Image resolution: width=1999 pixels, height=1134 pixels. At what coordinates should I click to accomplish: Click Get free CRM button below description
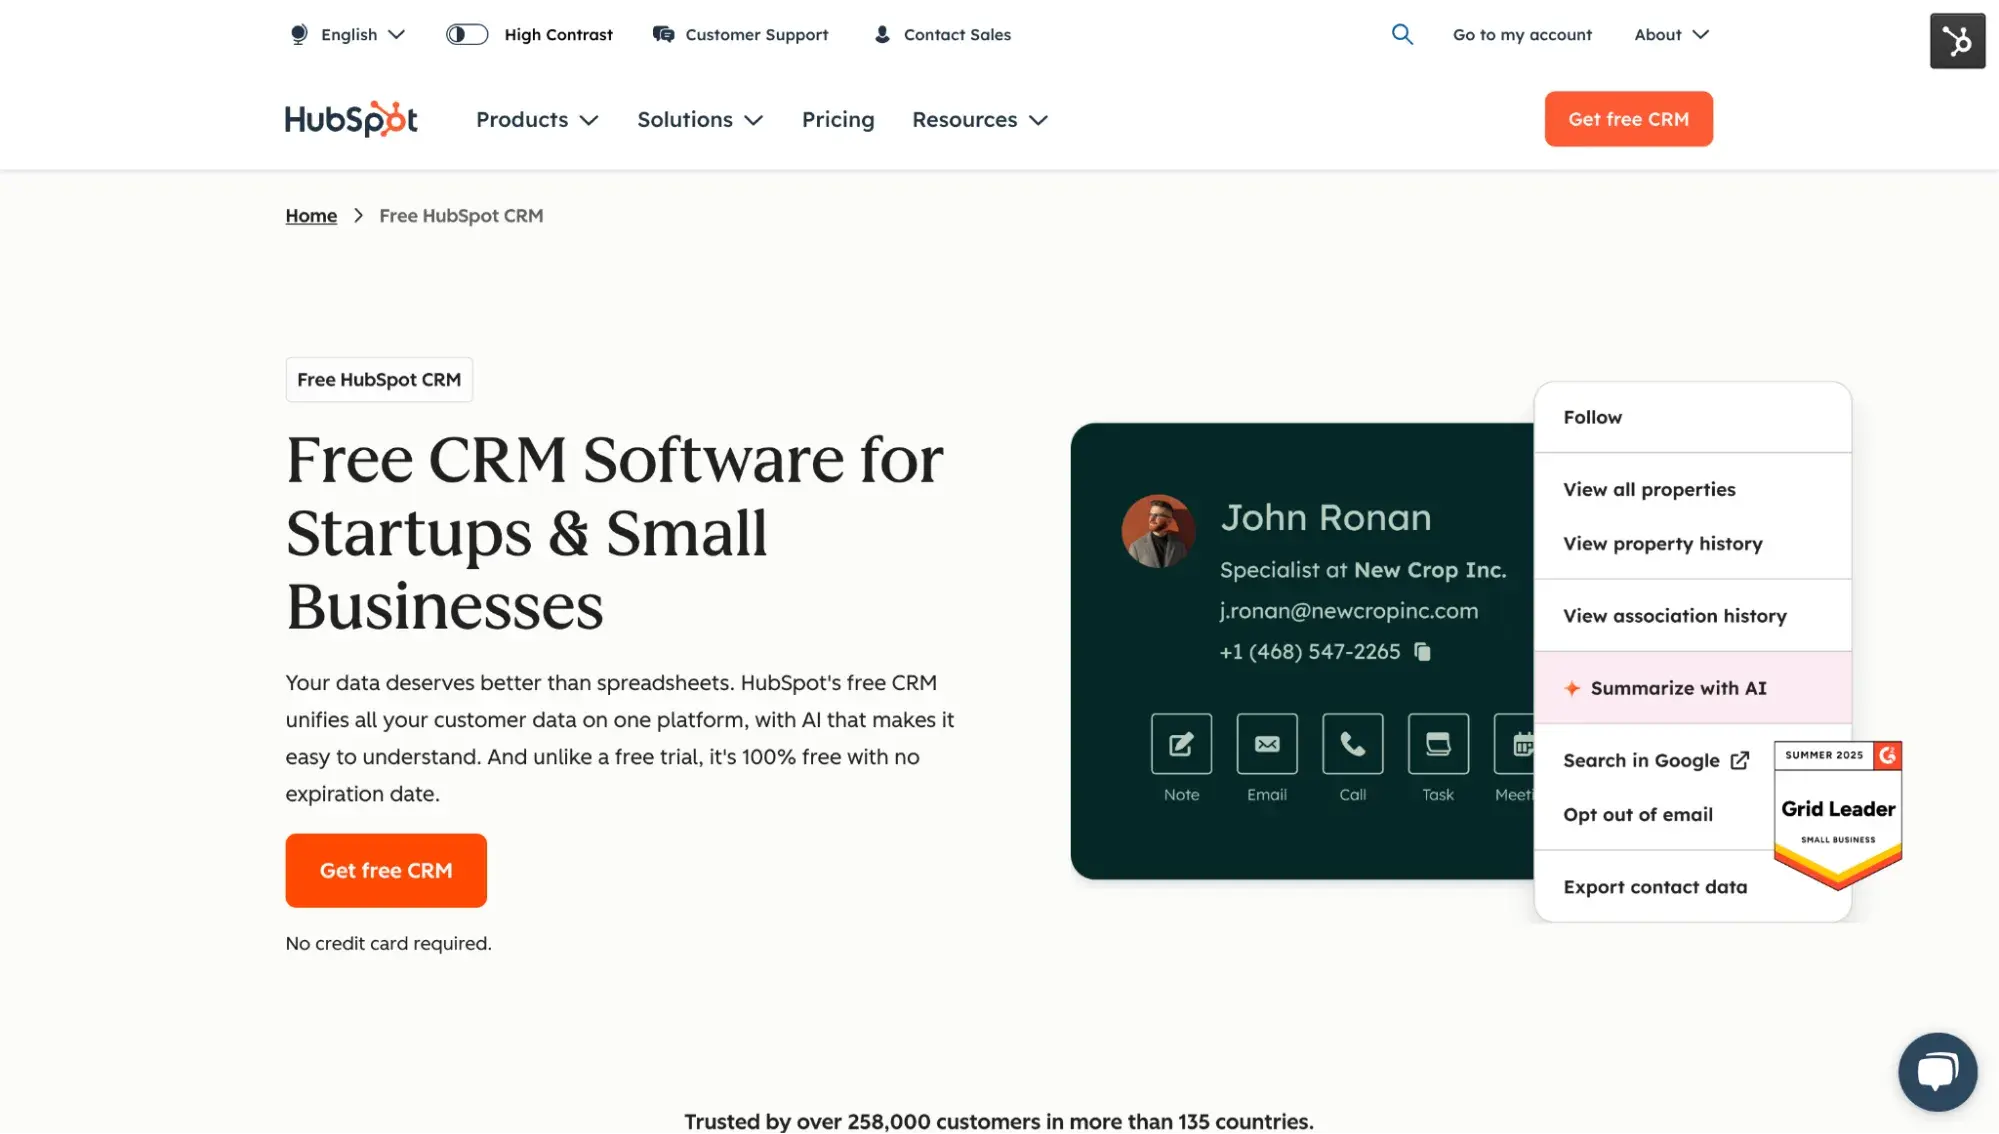pyautogui.click(x=386, y=870)
